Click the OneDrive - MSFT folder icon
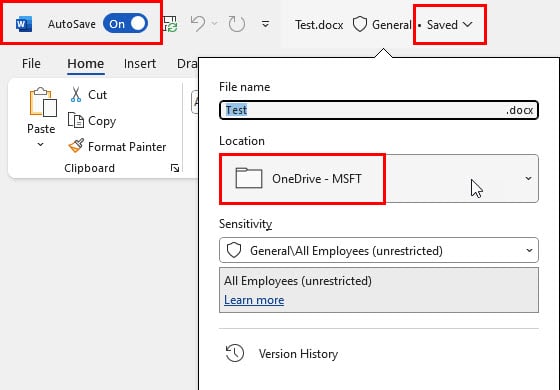The image size is (560, 390). (249, 178)
